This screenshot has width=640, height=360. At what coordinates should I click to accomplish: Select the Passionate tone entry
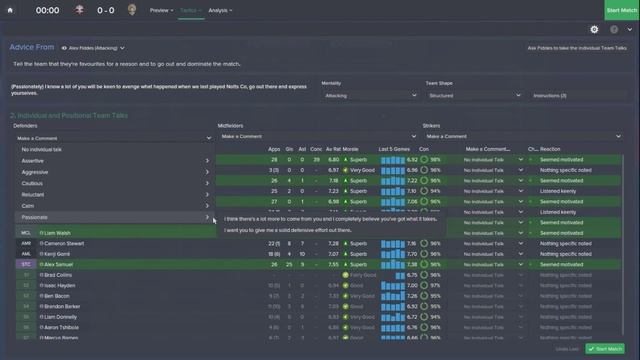114,217
